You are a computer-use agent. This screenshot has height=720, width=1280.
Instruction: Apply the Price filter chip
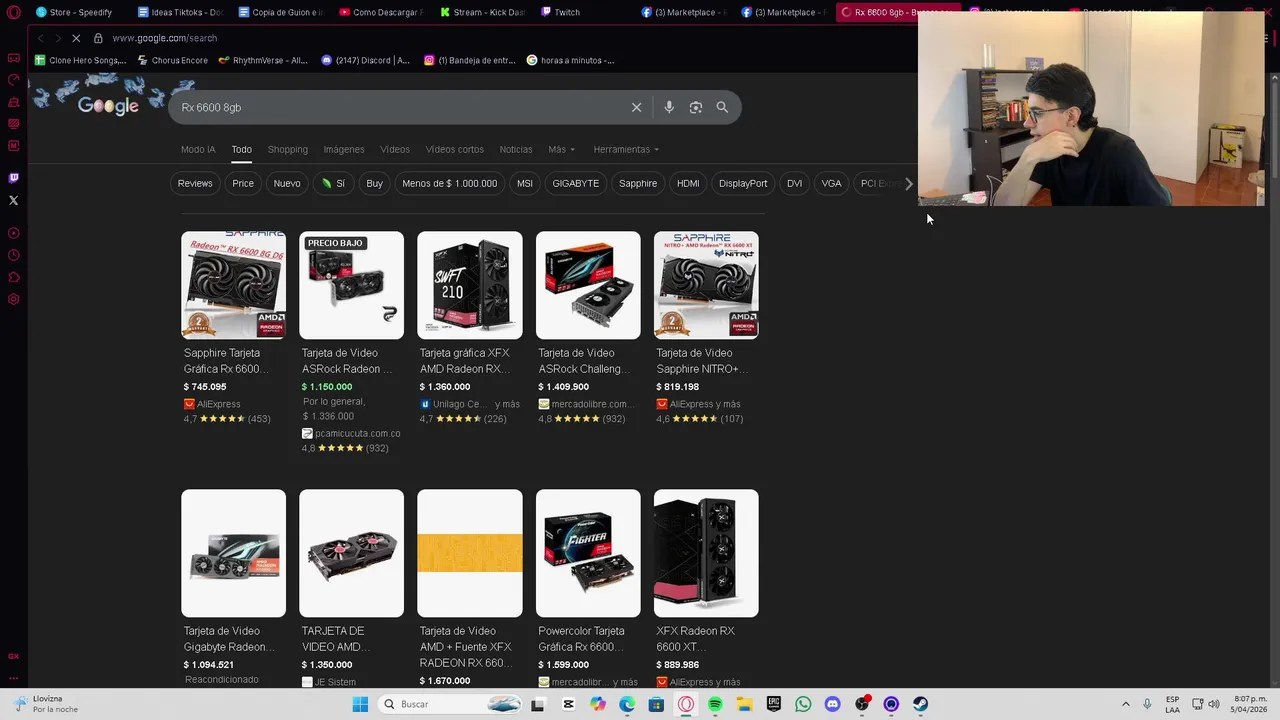[x=243, y=183]
